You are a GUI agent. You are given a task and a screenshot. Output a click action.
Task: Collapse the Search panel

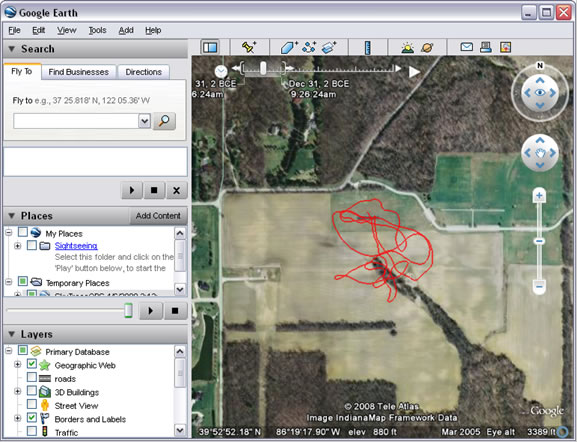(x=12, y=49)
